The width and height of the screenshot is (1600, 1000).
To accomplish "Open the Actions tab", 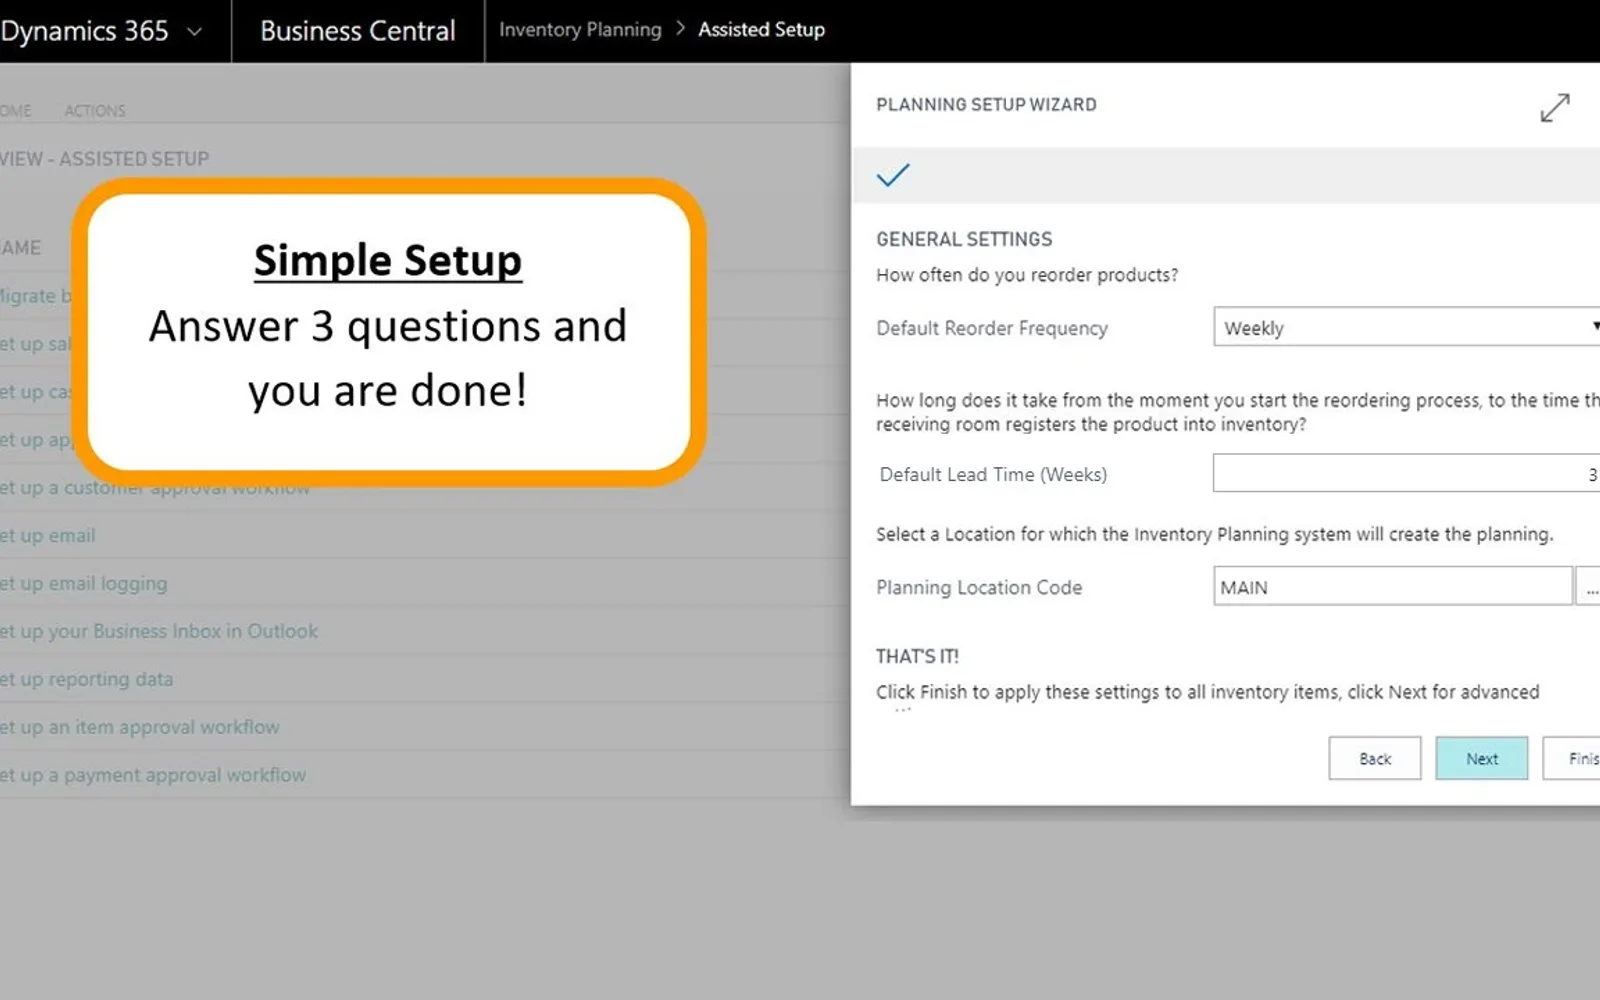I will pyautogui.click(x=95, y=111).
